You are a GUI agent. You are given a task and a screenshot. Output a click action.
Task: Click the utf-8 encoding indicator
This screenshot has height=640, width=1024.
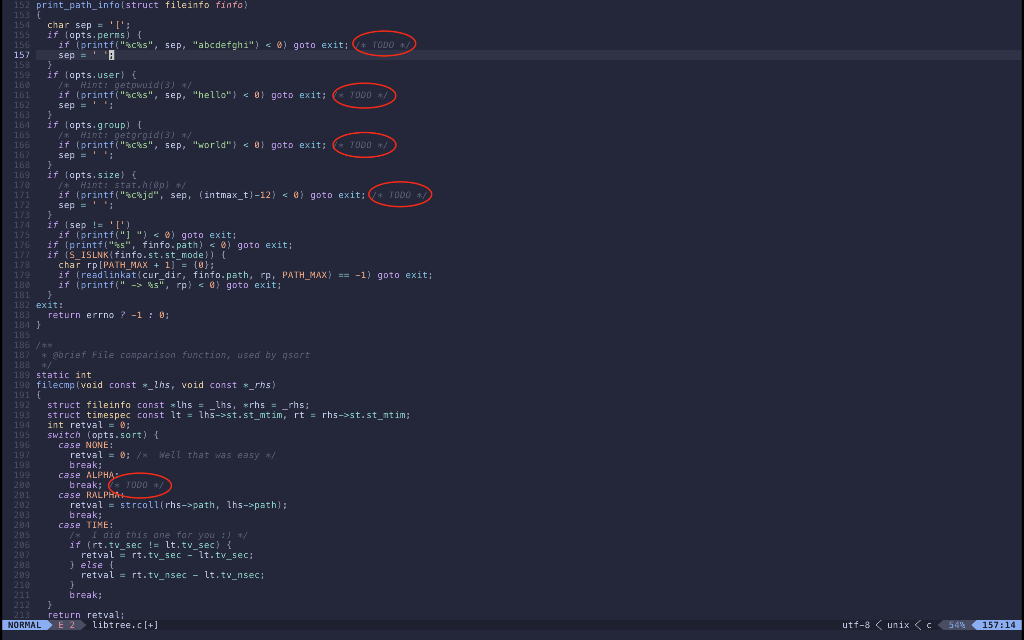point(855,624)
